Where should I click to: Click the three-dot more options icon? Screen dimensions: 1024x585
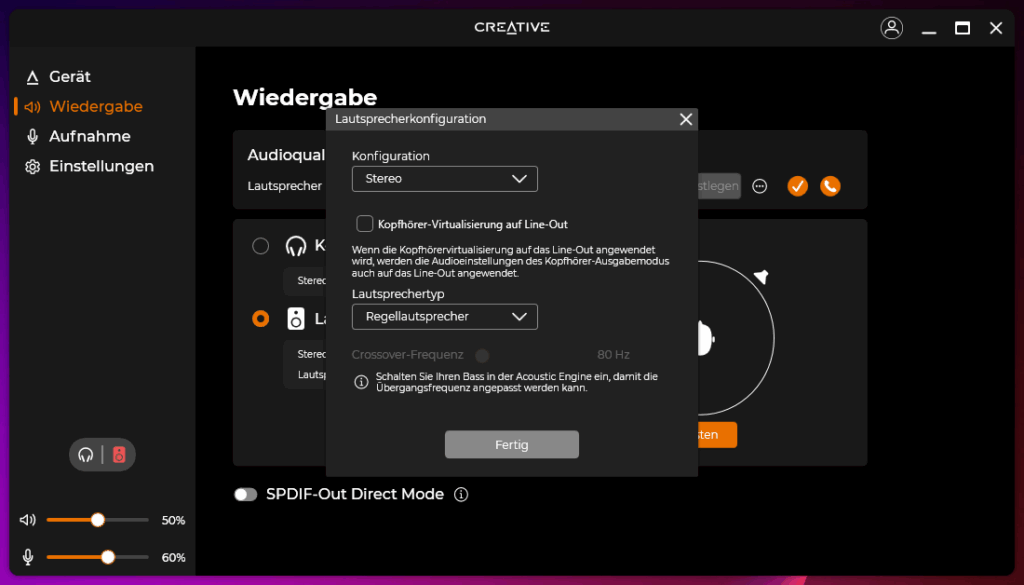760,186
